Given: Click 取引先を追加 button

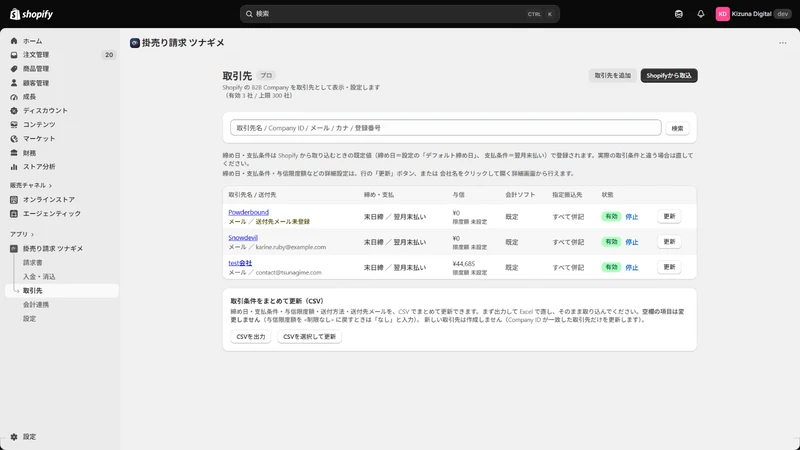Looking at the screenshot, I should click(x=612, y=76).
